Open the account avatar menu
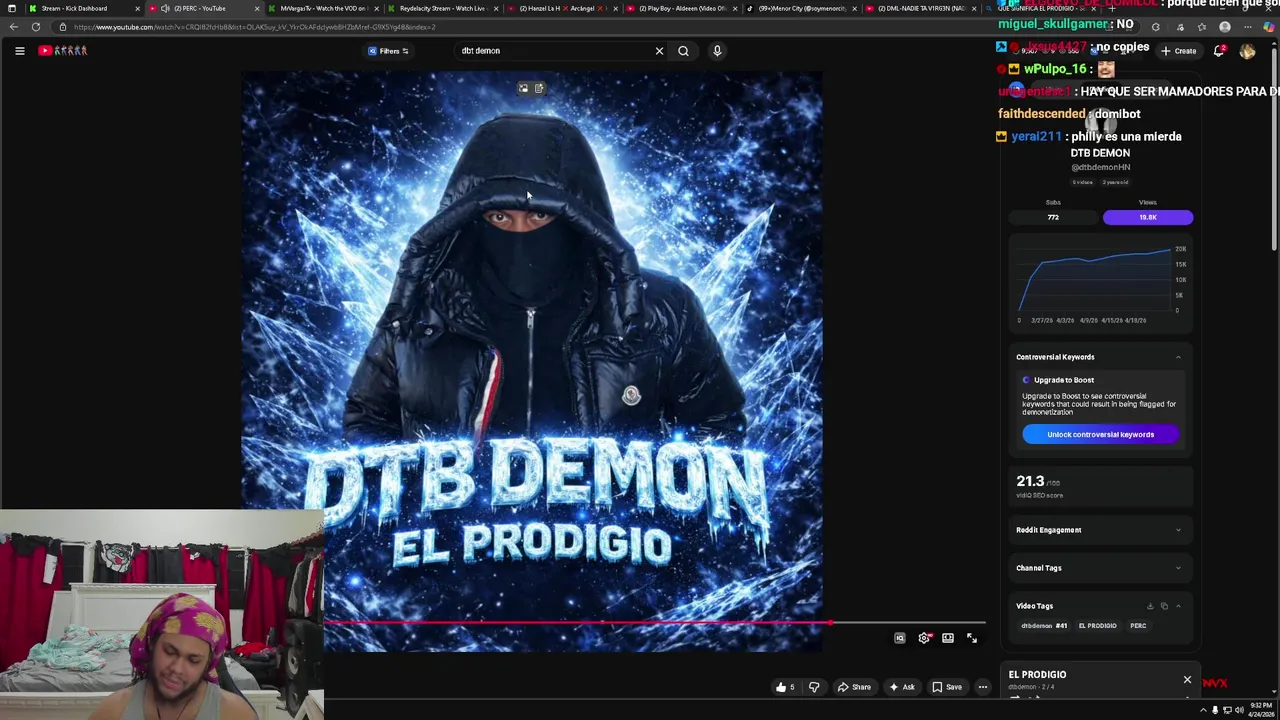 coord(1247,51)
